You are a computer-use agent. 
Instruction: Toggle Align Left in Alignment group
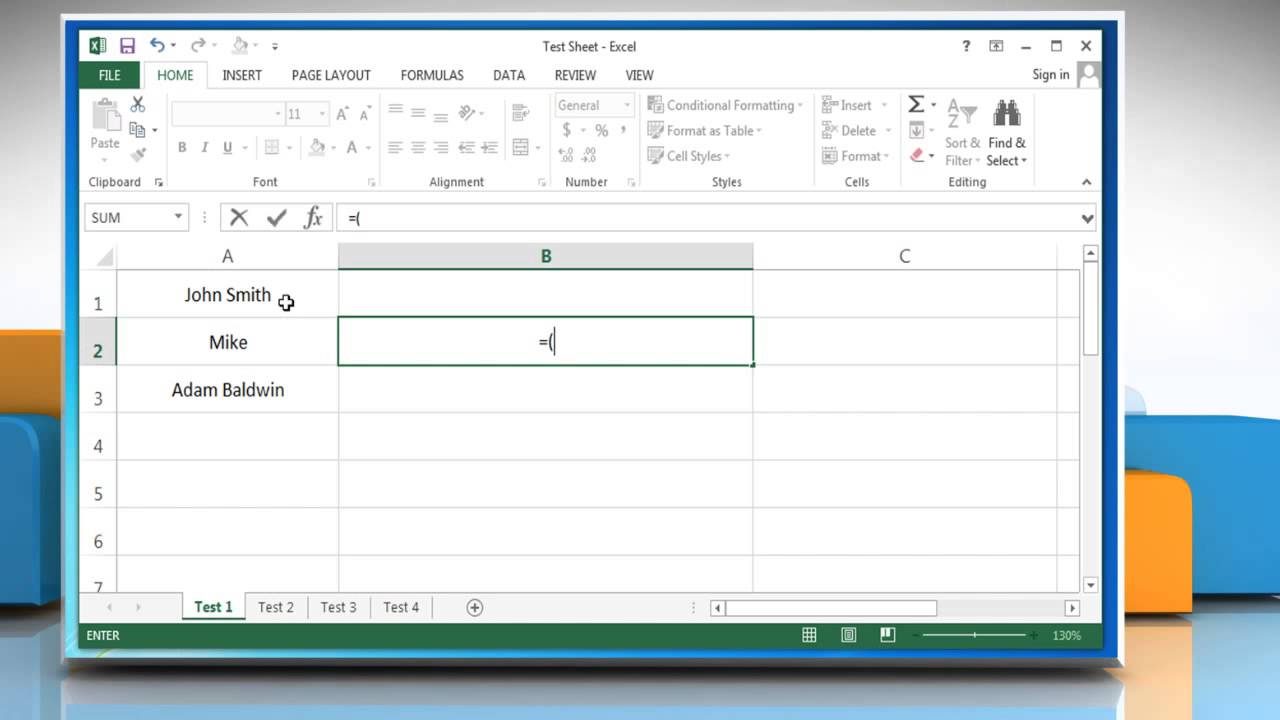tap(395, 147)
